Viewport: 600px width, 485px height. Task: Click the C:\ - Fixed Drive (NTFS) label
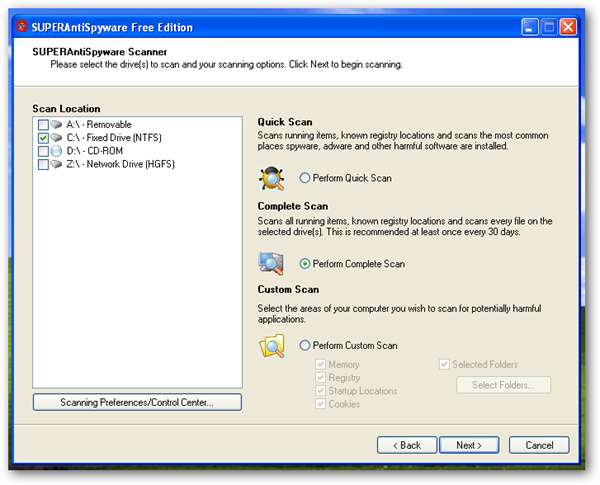pyautogui.click(x=114, y=137)
